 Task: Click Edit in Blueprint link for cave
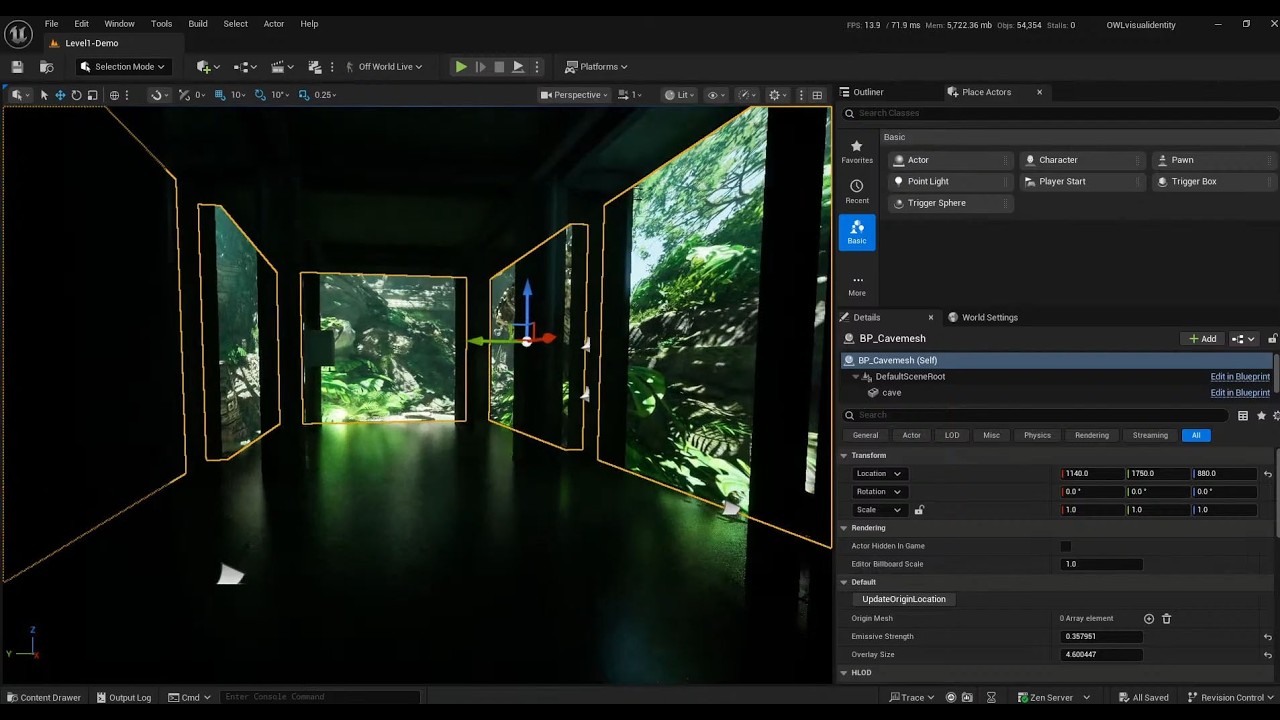point(1240,393)
